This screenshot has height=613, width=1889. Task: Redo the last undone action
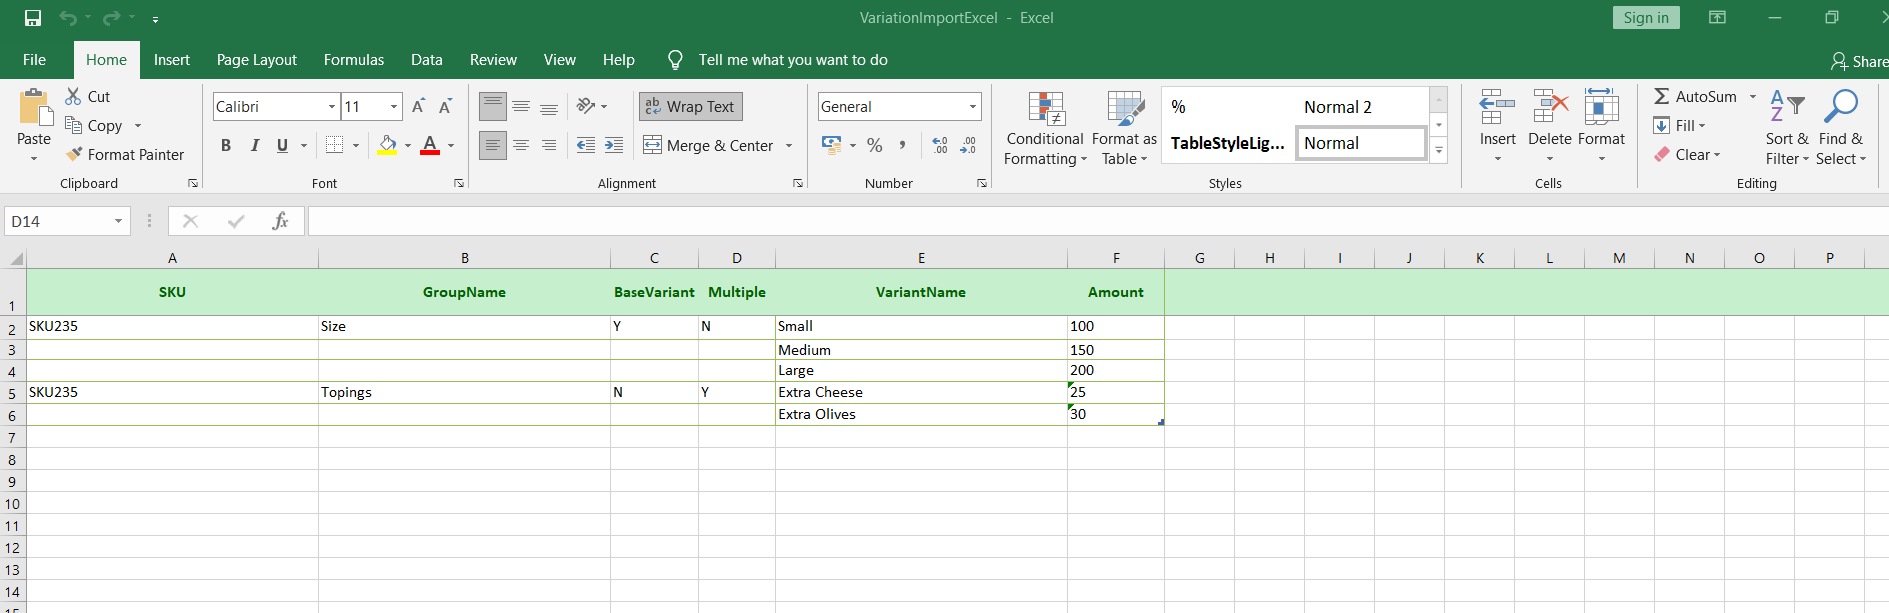[111, 18]
